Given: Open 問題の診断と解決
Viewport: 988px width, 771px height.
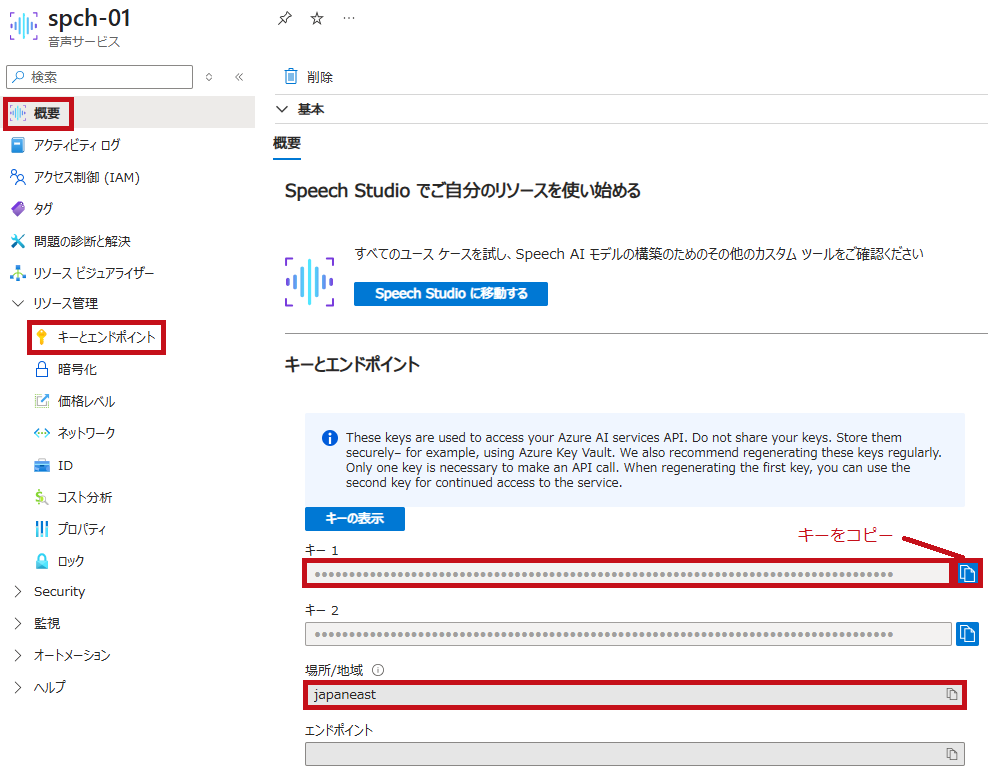Looking at the screenshot, I should 82,241.
